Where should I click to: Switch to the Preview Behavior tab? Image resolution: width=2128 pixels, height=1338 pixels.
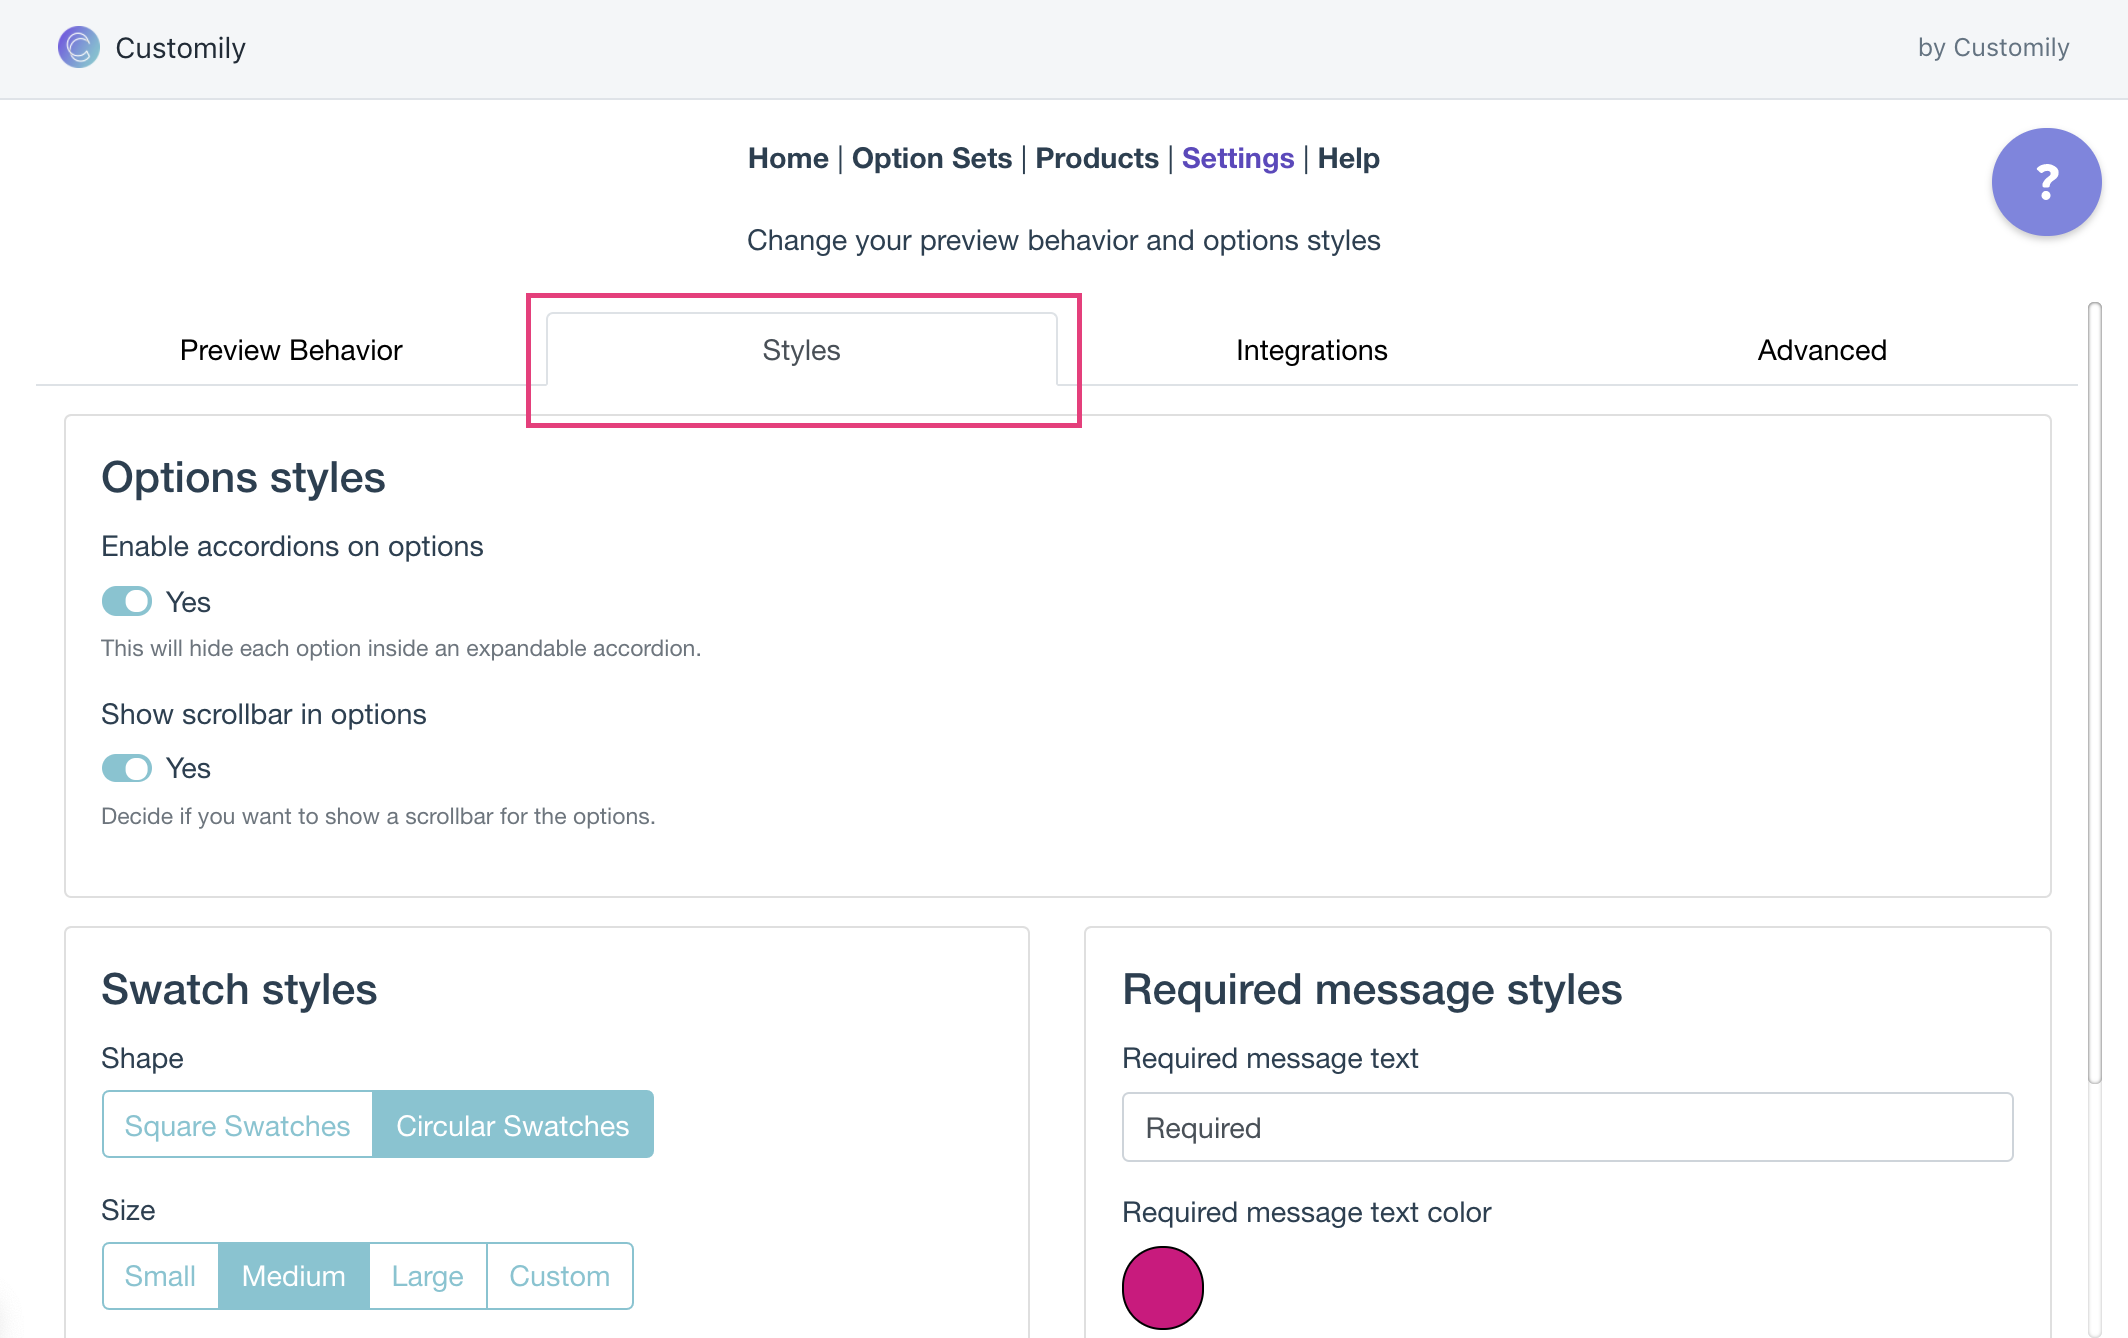pyautogui.click(x=291, y=350)
